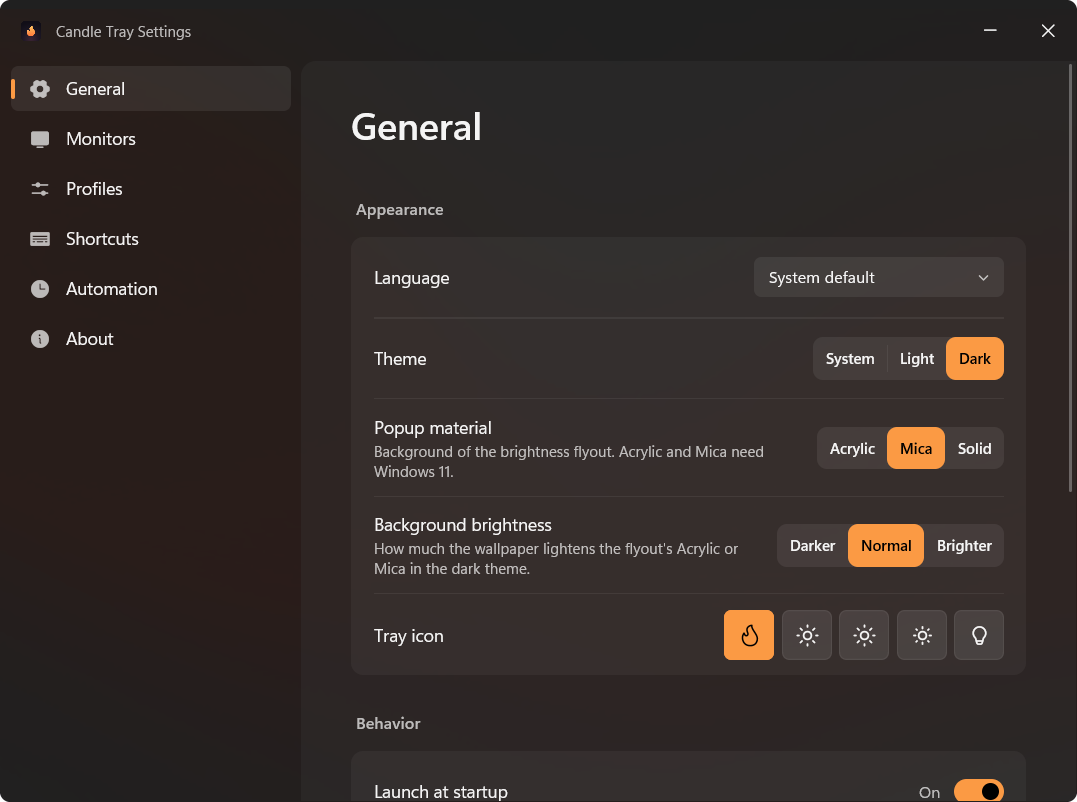Click the "Appearance" section heading
This screenshot has height=802, width=1077.
pyautogui.click(x=399, y=209)
